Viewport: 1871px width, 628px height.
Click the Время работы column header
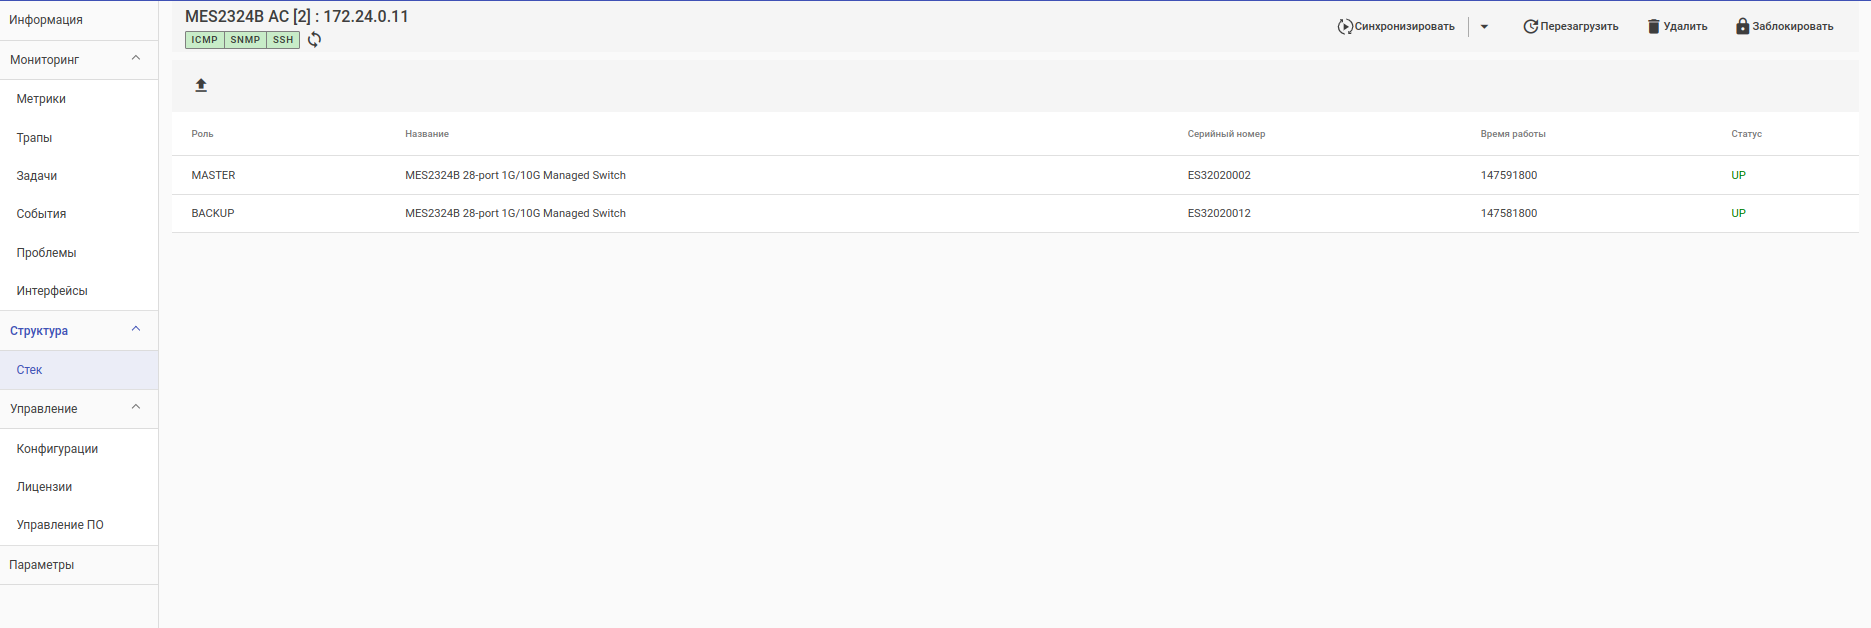tap(1513, 134)
